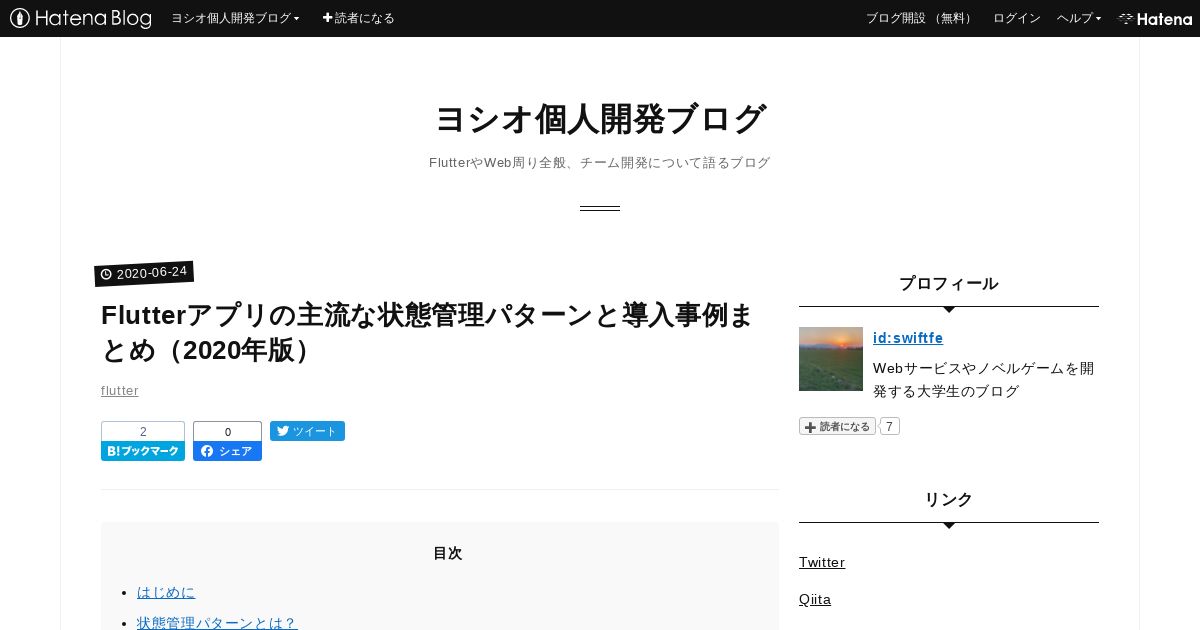1200x630 pixels.
Task: Open the blog title ヨシオ個人開発ブログ heading
Action: [600, 119]
